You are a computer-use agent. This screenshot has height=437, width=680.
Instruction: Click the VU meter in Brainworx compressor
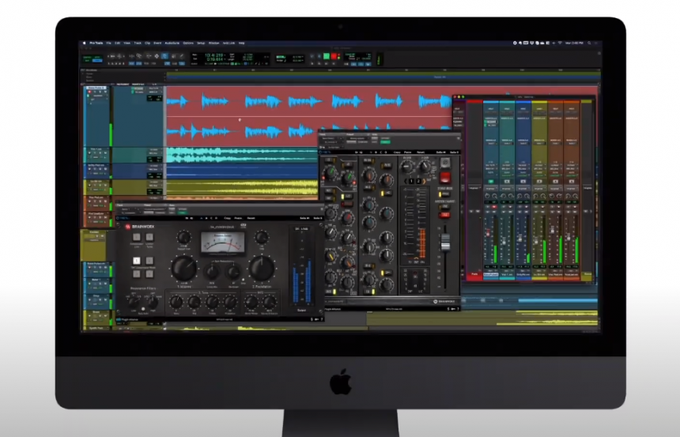click(x=222, y=242)
